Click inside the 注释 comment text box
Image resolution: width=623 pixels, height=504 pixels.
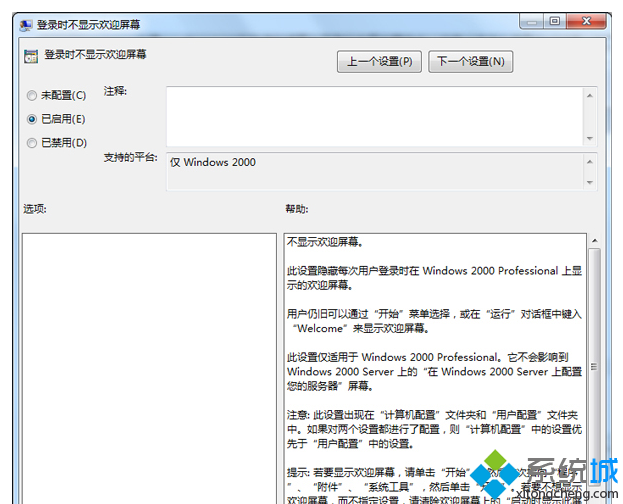(375, 116)
